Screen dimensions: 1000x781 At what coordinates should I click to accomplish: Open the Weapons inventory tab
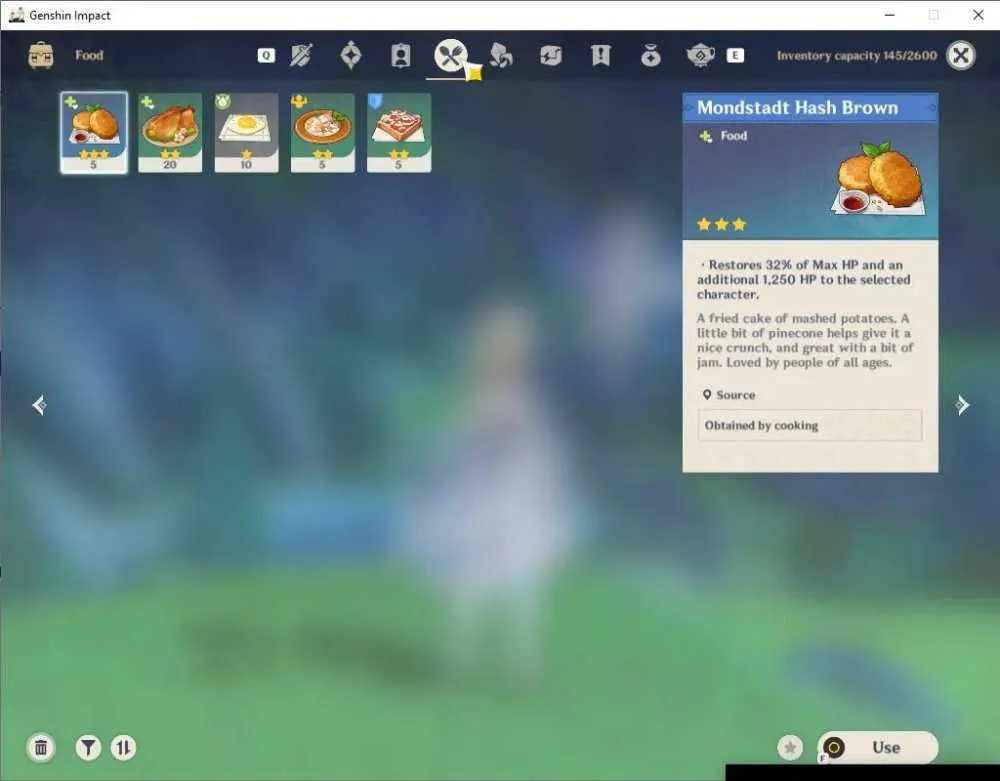(301, 55)
